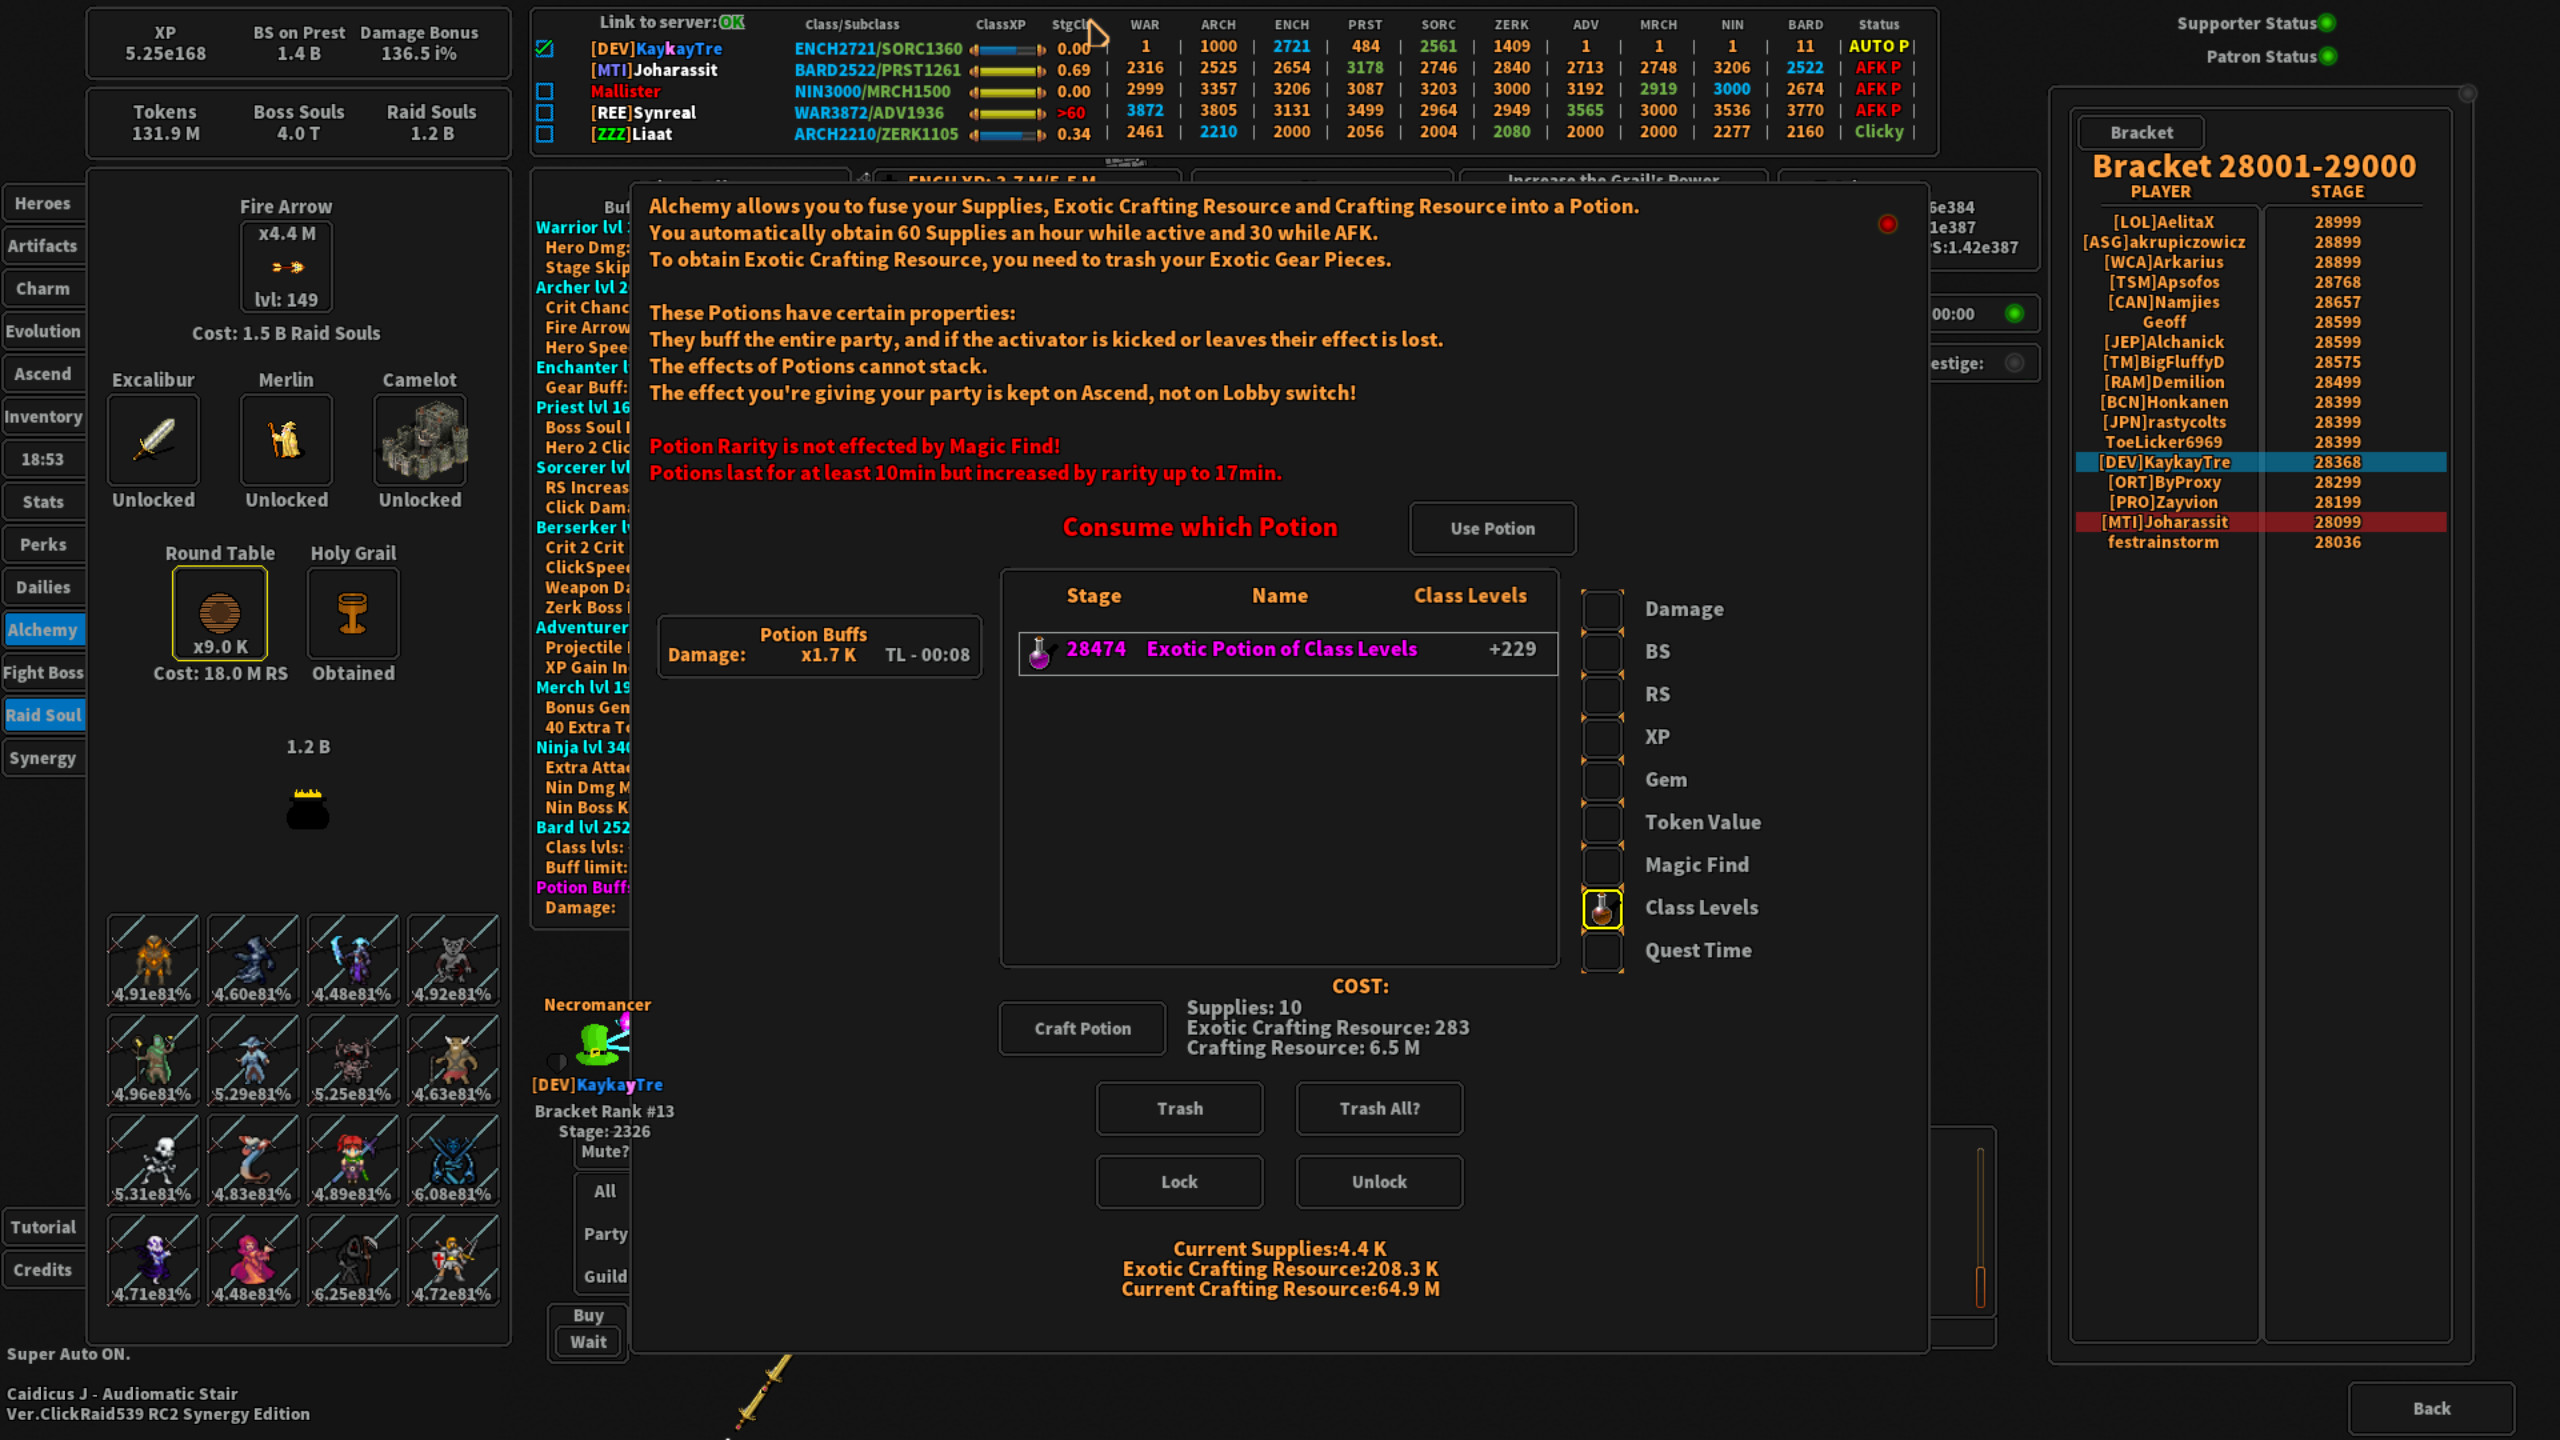Open the Fight Boss tab

[44, 672]
